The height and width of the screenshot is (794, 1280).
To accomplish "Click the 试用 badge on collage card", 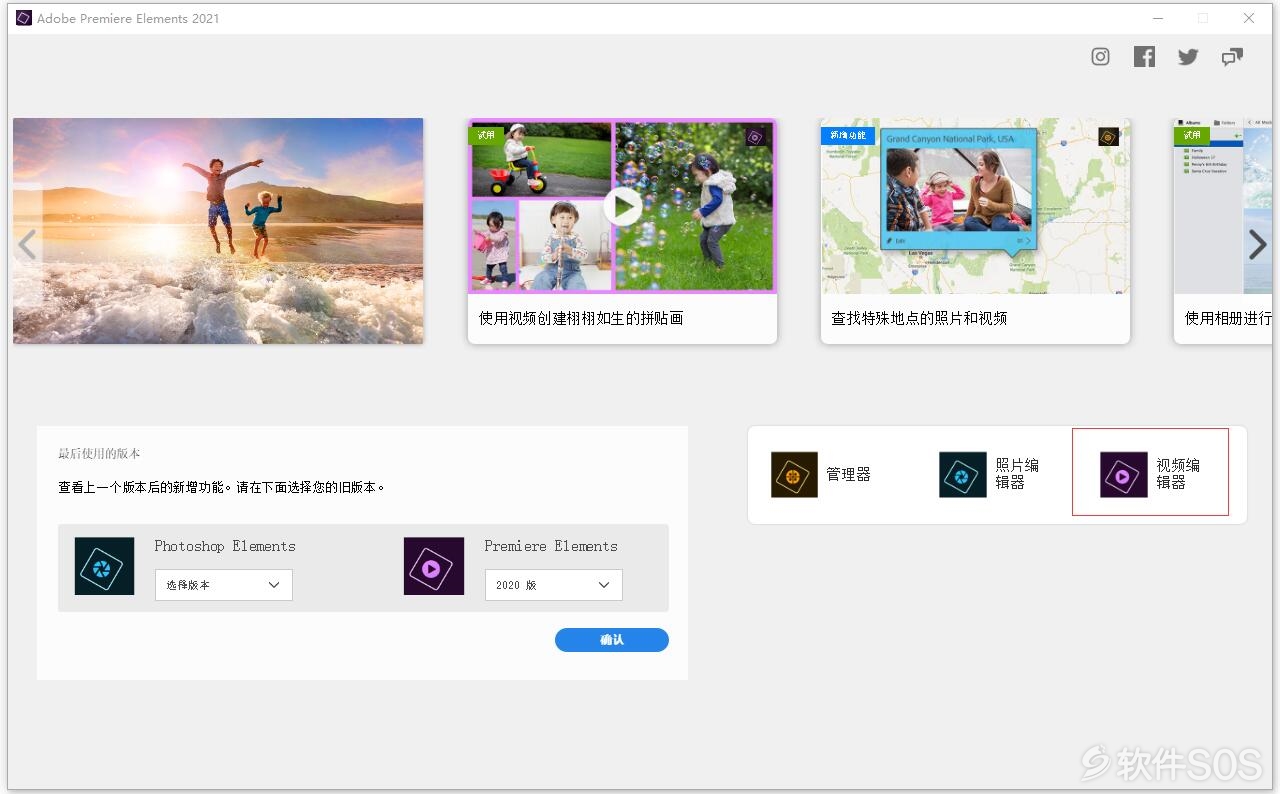I will pos(487,135).
